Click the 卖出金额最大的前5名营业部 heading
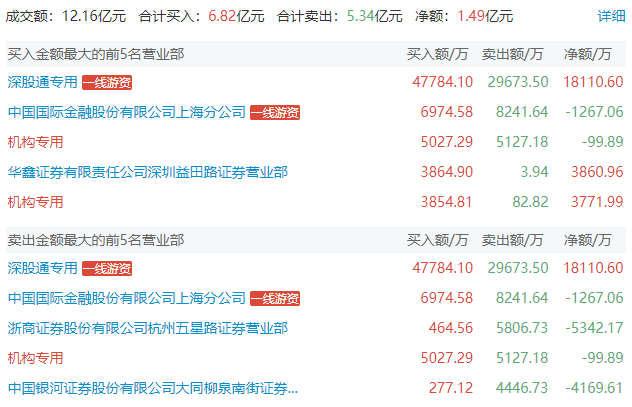 [x=96, y=240]
